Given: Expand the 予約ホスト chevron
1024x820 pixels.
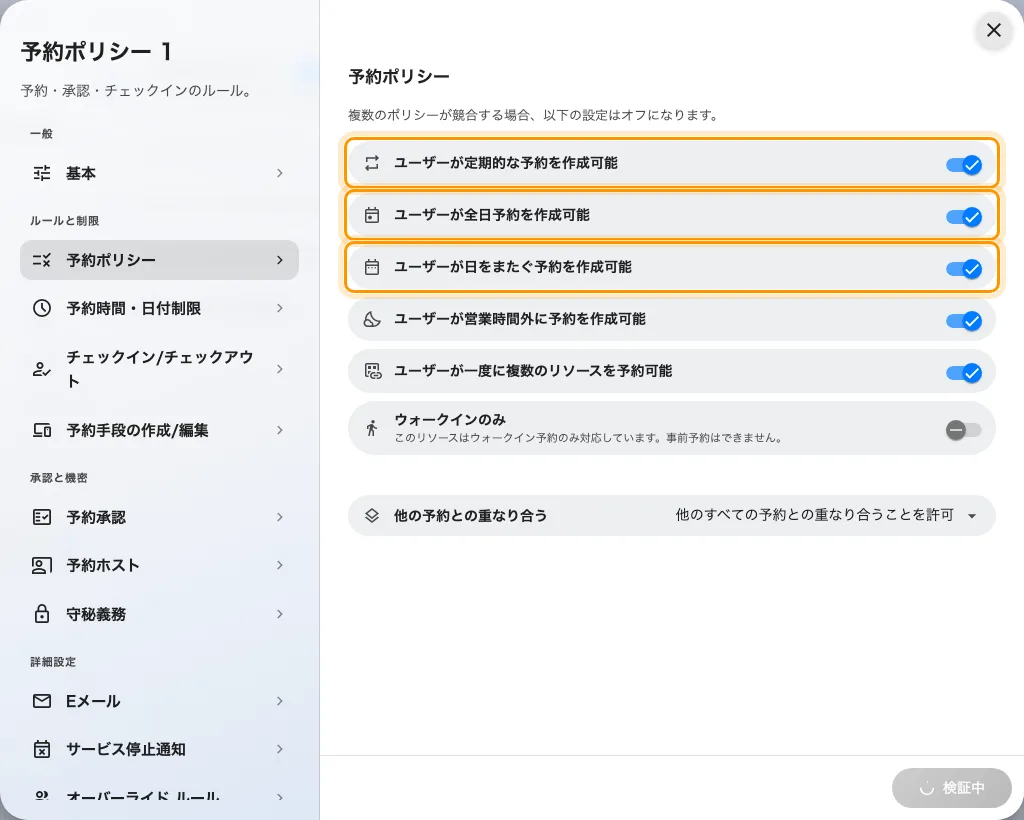Looking at the screenshot, I should click(x=280, y=565).
